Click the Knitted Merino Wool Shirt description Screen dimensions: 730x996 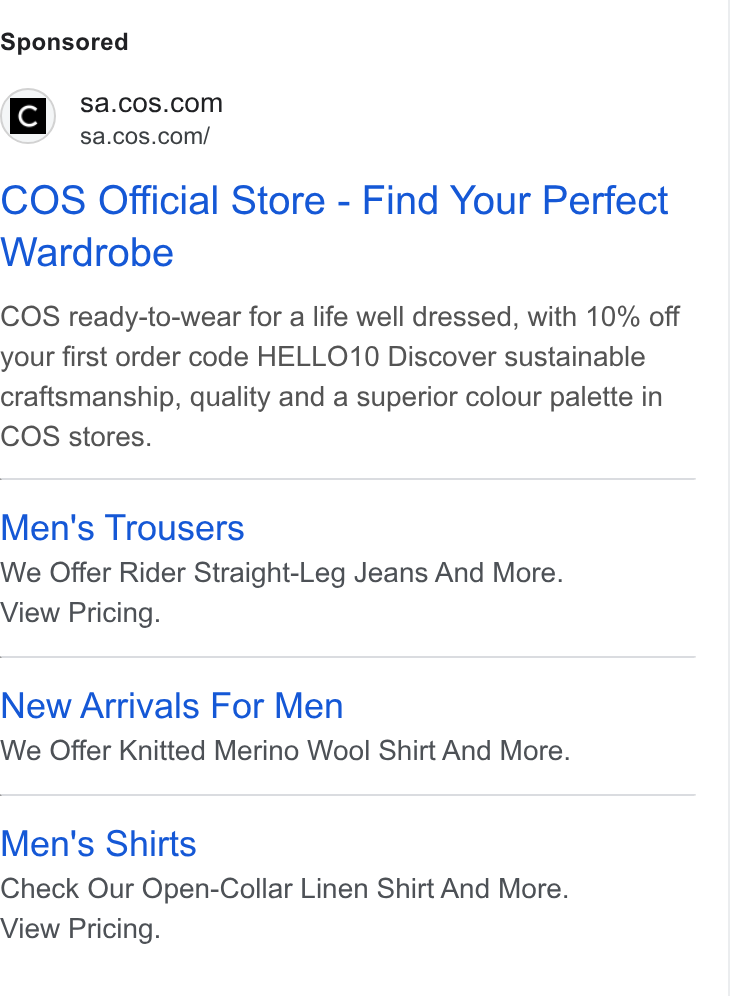tap(285, 750)
